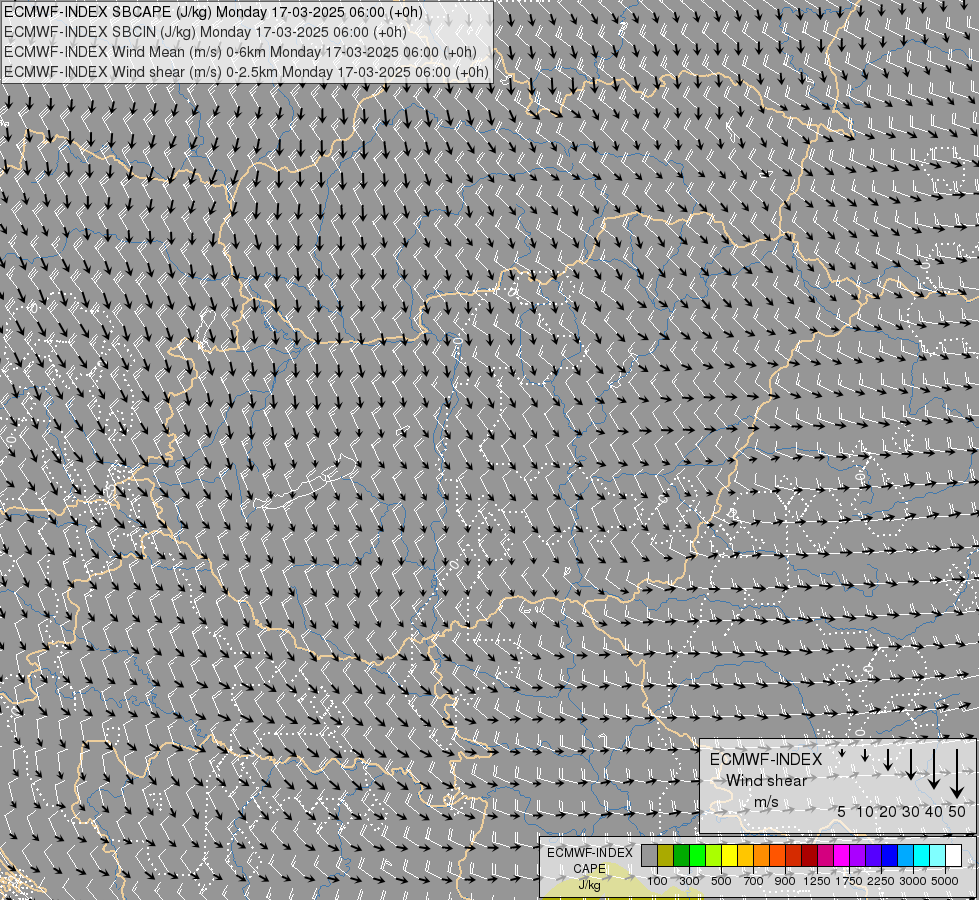Viewport: 979px width, 900px height.
Task: Select the crimson pink CAPE swatch
Action: 825,855
